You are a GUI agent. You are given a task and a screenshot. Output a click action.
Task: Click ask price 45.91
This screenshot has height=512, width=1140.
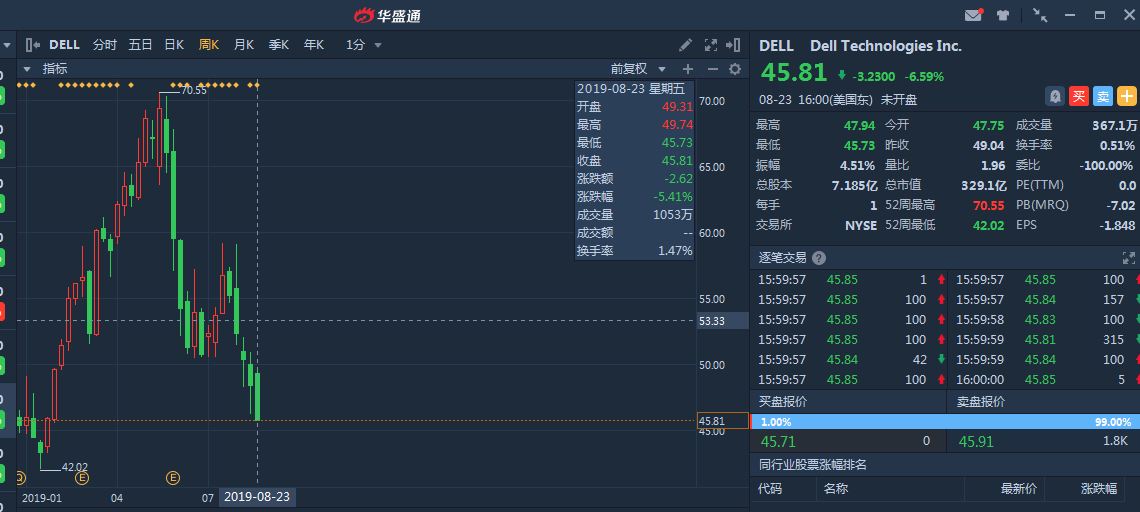pos(976,441)
